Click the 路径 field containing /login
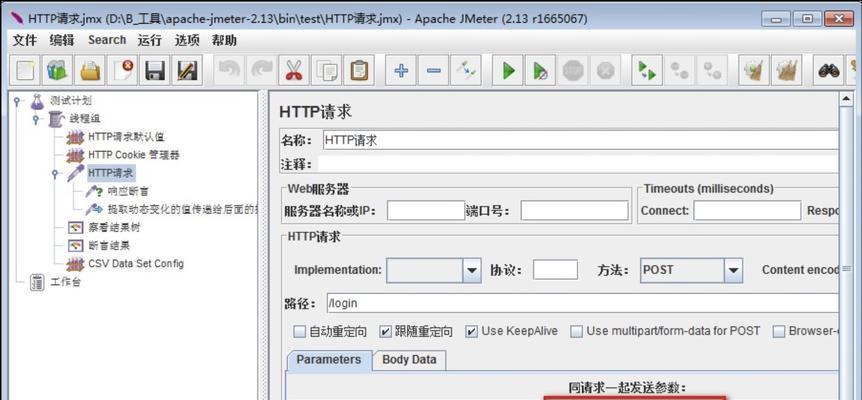 pos(583,303)
